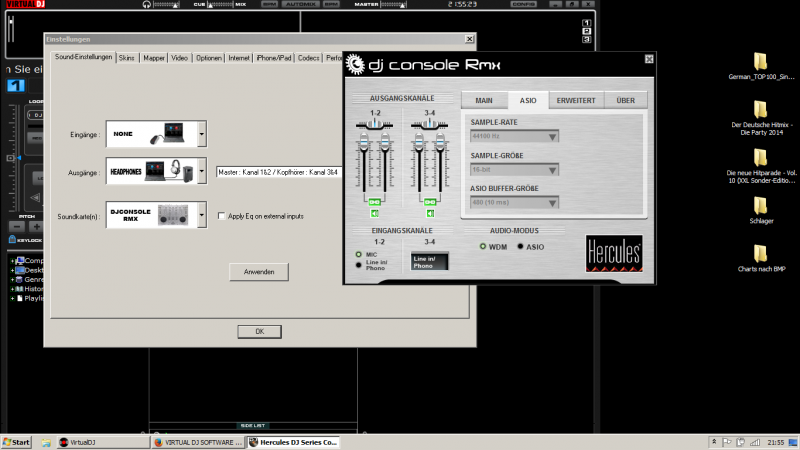Click the Anwenden button

[x=259, y=272]
